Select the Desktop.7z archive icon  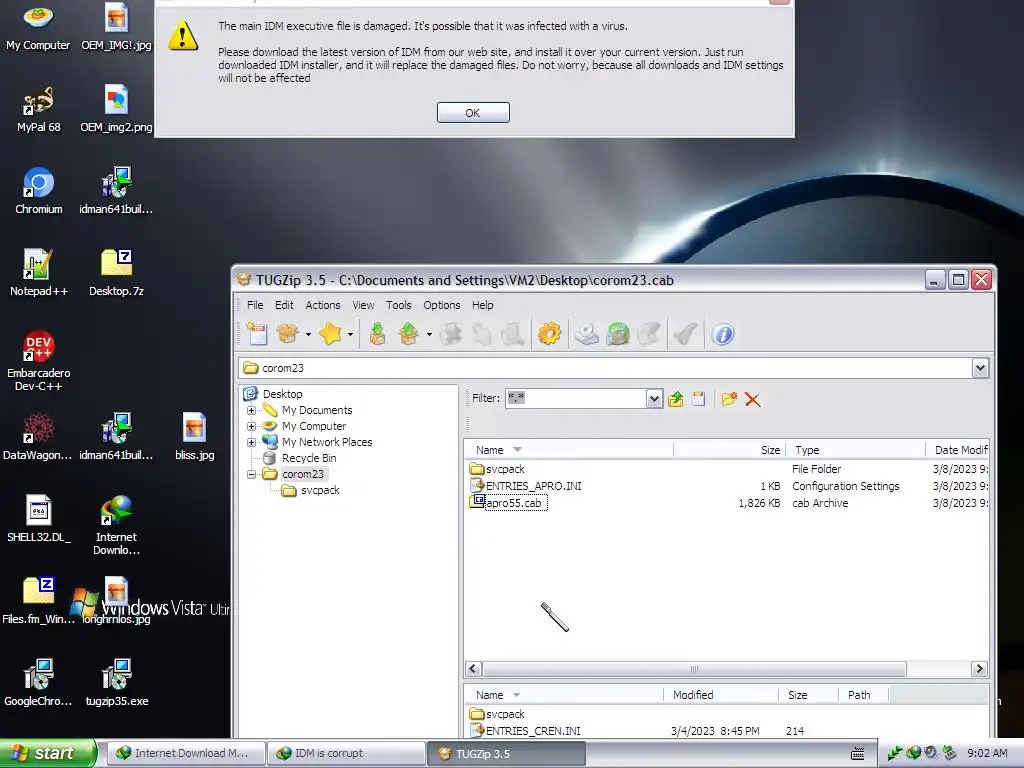116,273
